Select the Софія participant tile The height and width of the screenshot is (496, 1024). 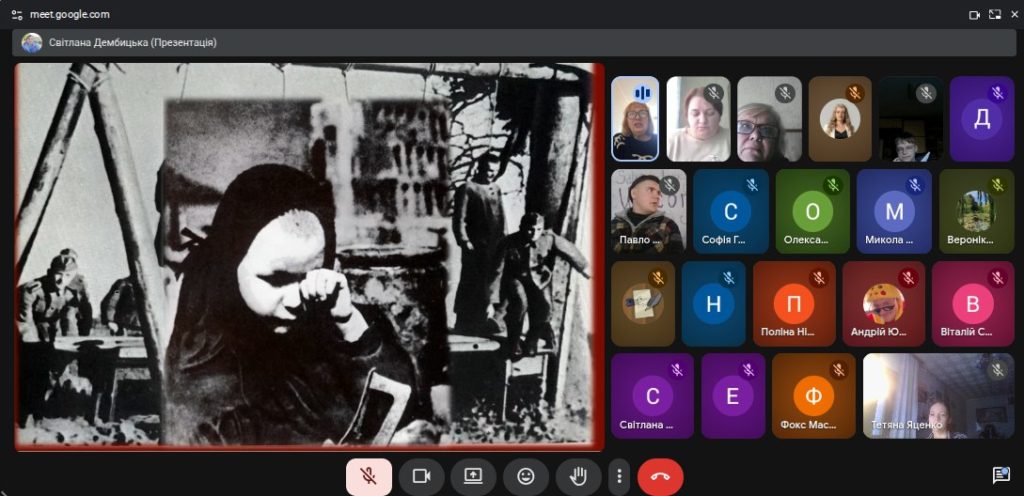730,211
